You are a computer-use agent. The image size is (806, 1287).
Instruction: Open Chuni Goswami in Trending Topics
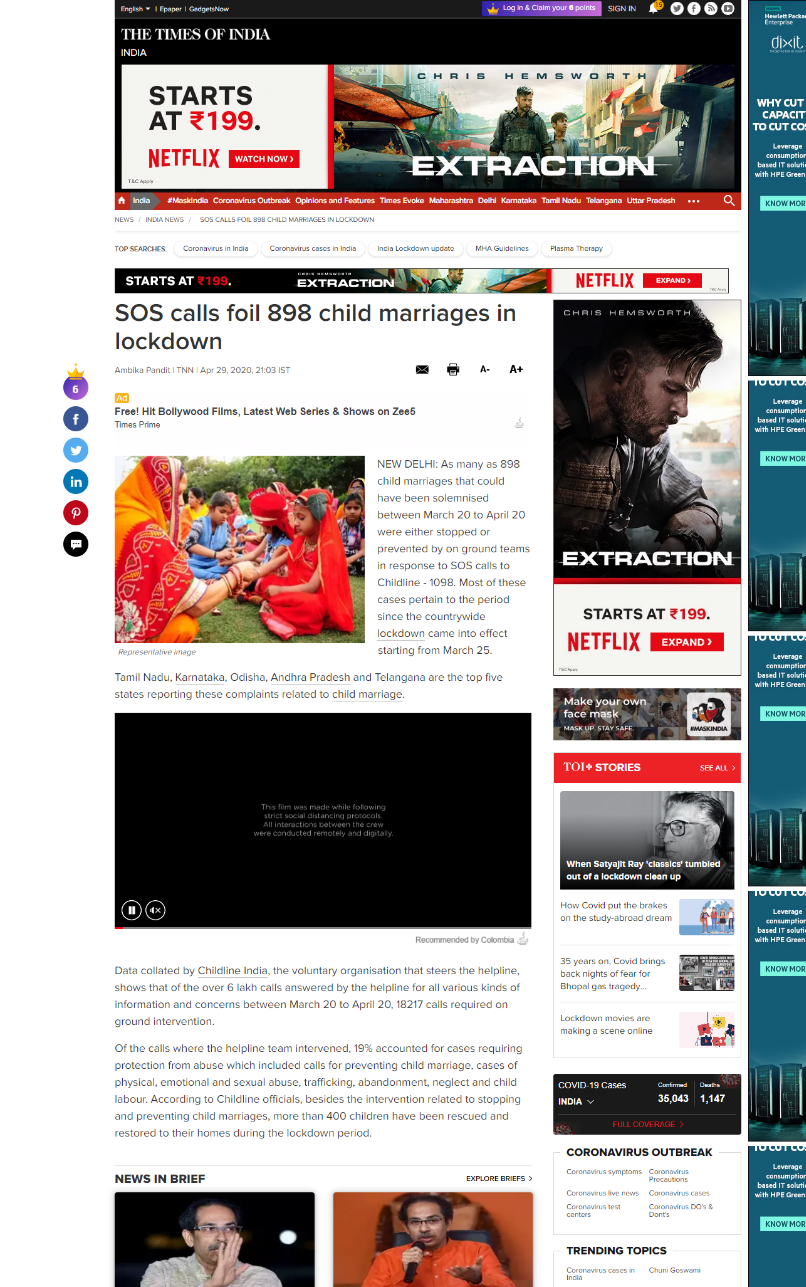pos(675,1270)
